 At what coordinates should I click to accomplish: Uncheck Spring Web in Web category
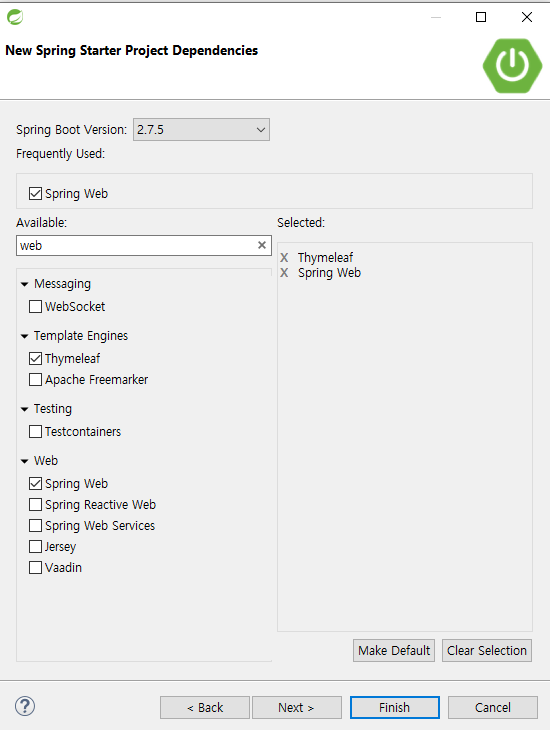click(x=35, y=483)
